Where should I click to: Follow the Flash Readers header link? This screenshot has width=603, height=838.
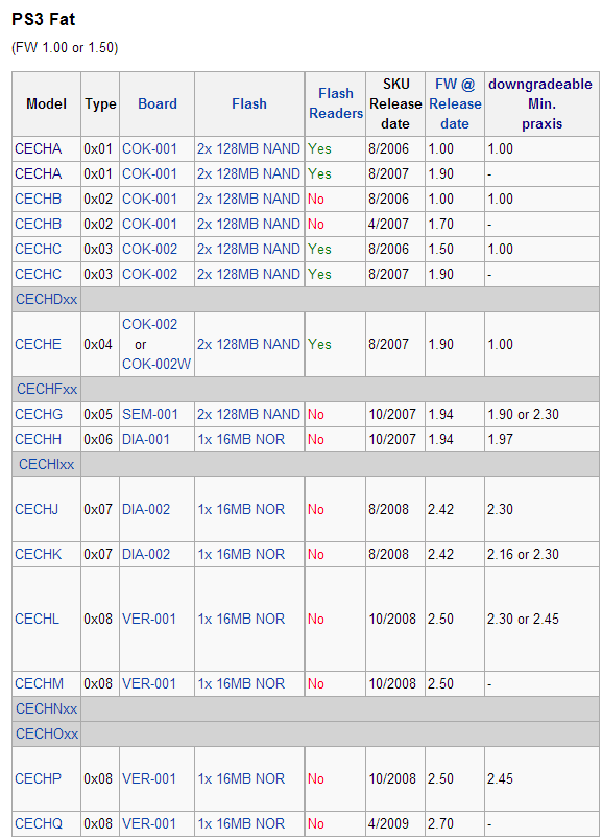pyautogui.click(x=336, y=103)
